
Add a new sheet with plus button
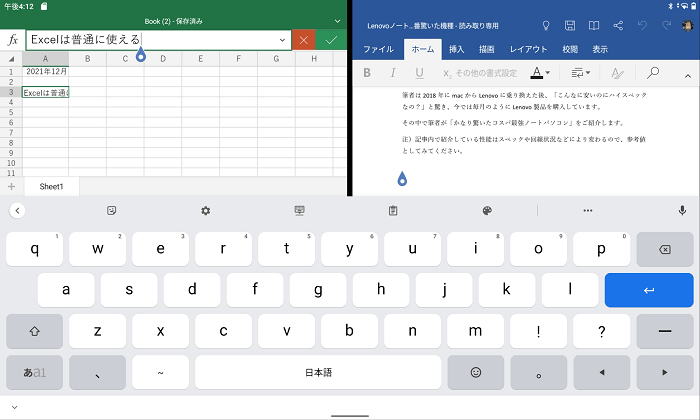(x=12, y=187)
